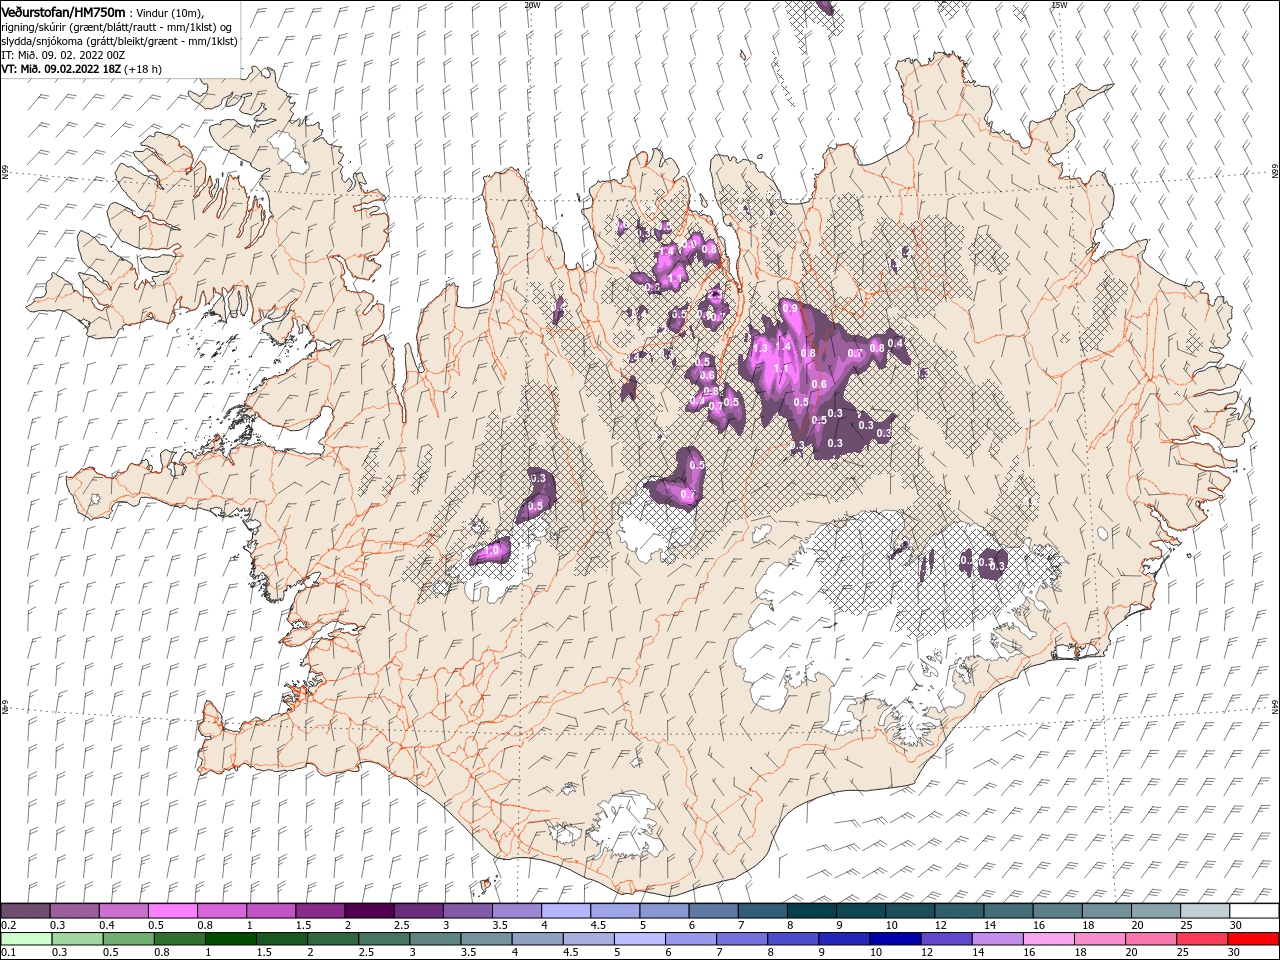Click the 7 label in the lower legend row
This screenshot has width=1280, height=960.
click(x=720, y=953)
